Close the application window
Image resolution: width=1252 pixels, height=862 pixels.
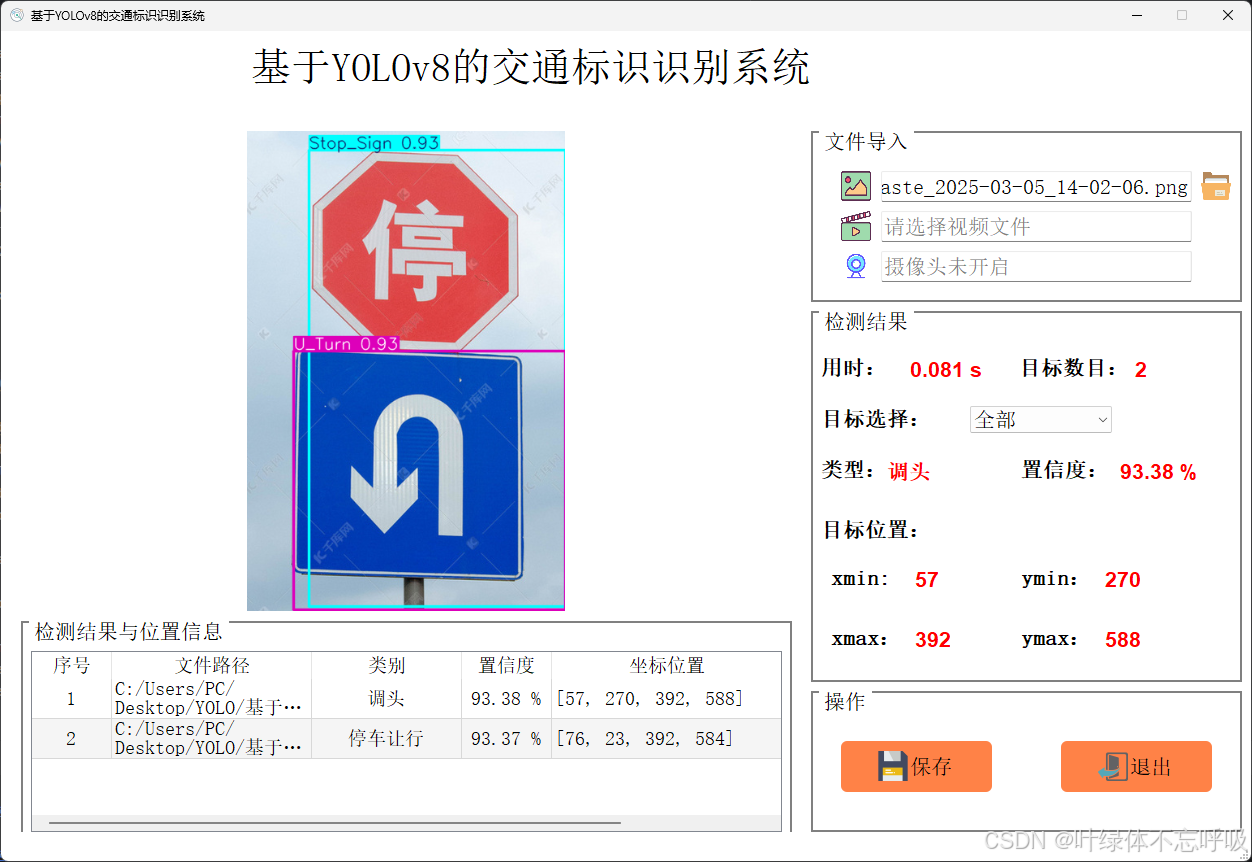1228,15
